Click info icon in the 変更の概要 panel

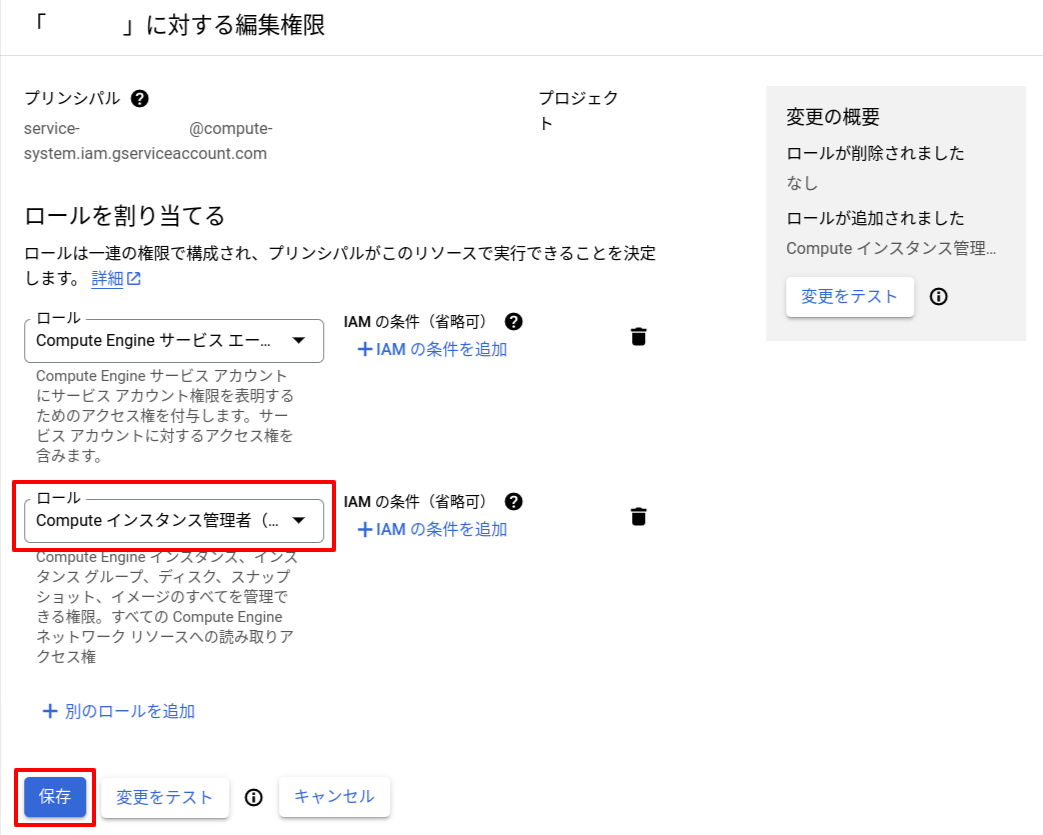tap(939, 297)
